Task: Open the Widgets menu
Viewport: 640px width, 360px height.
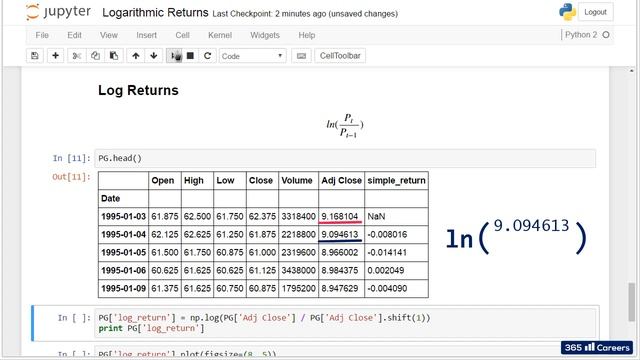Action: 265,35
